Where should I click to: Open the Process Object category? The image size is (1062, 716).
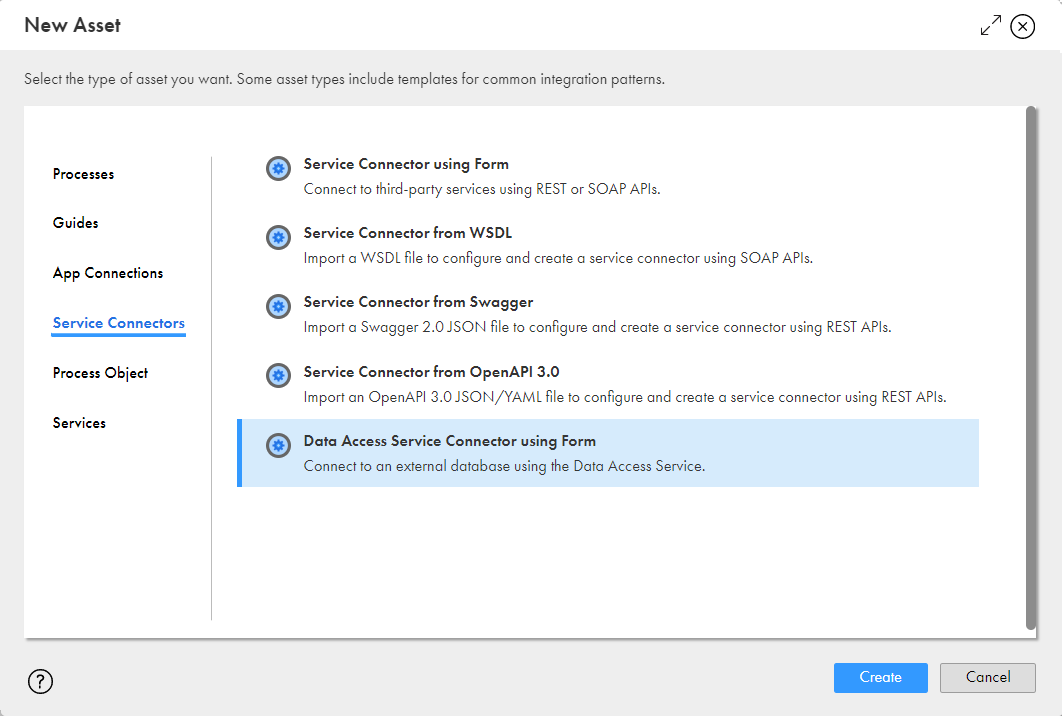click(x=100, y=373)
